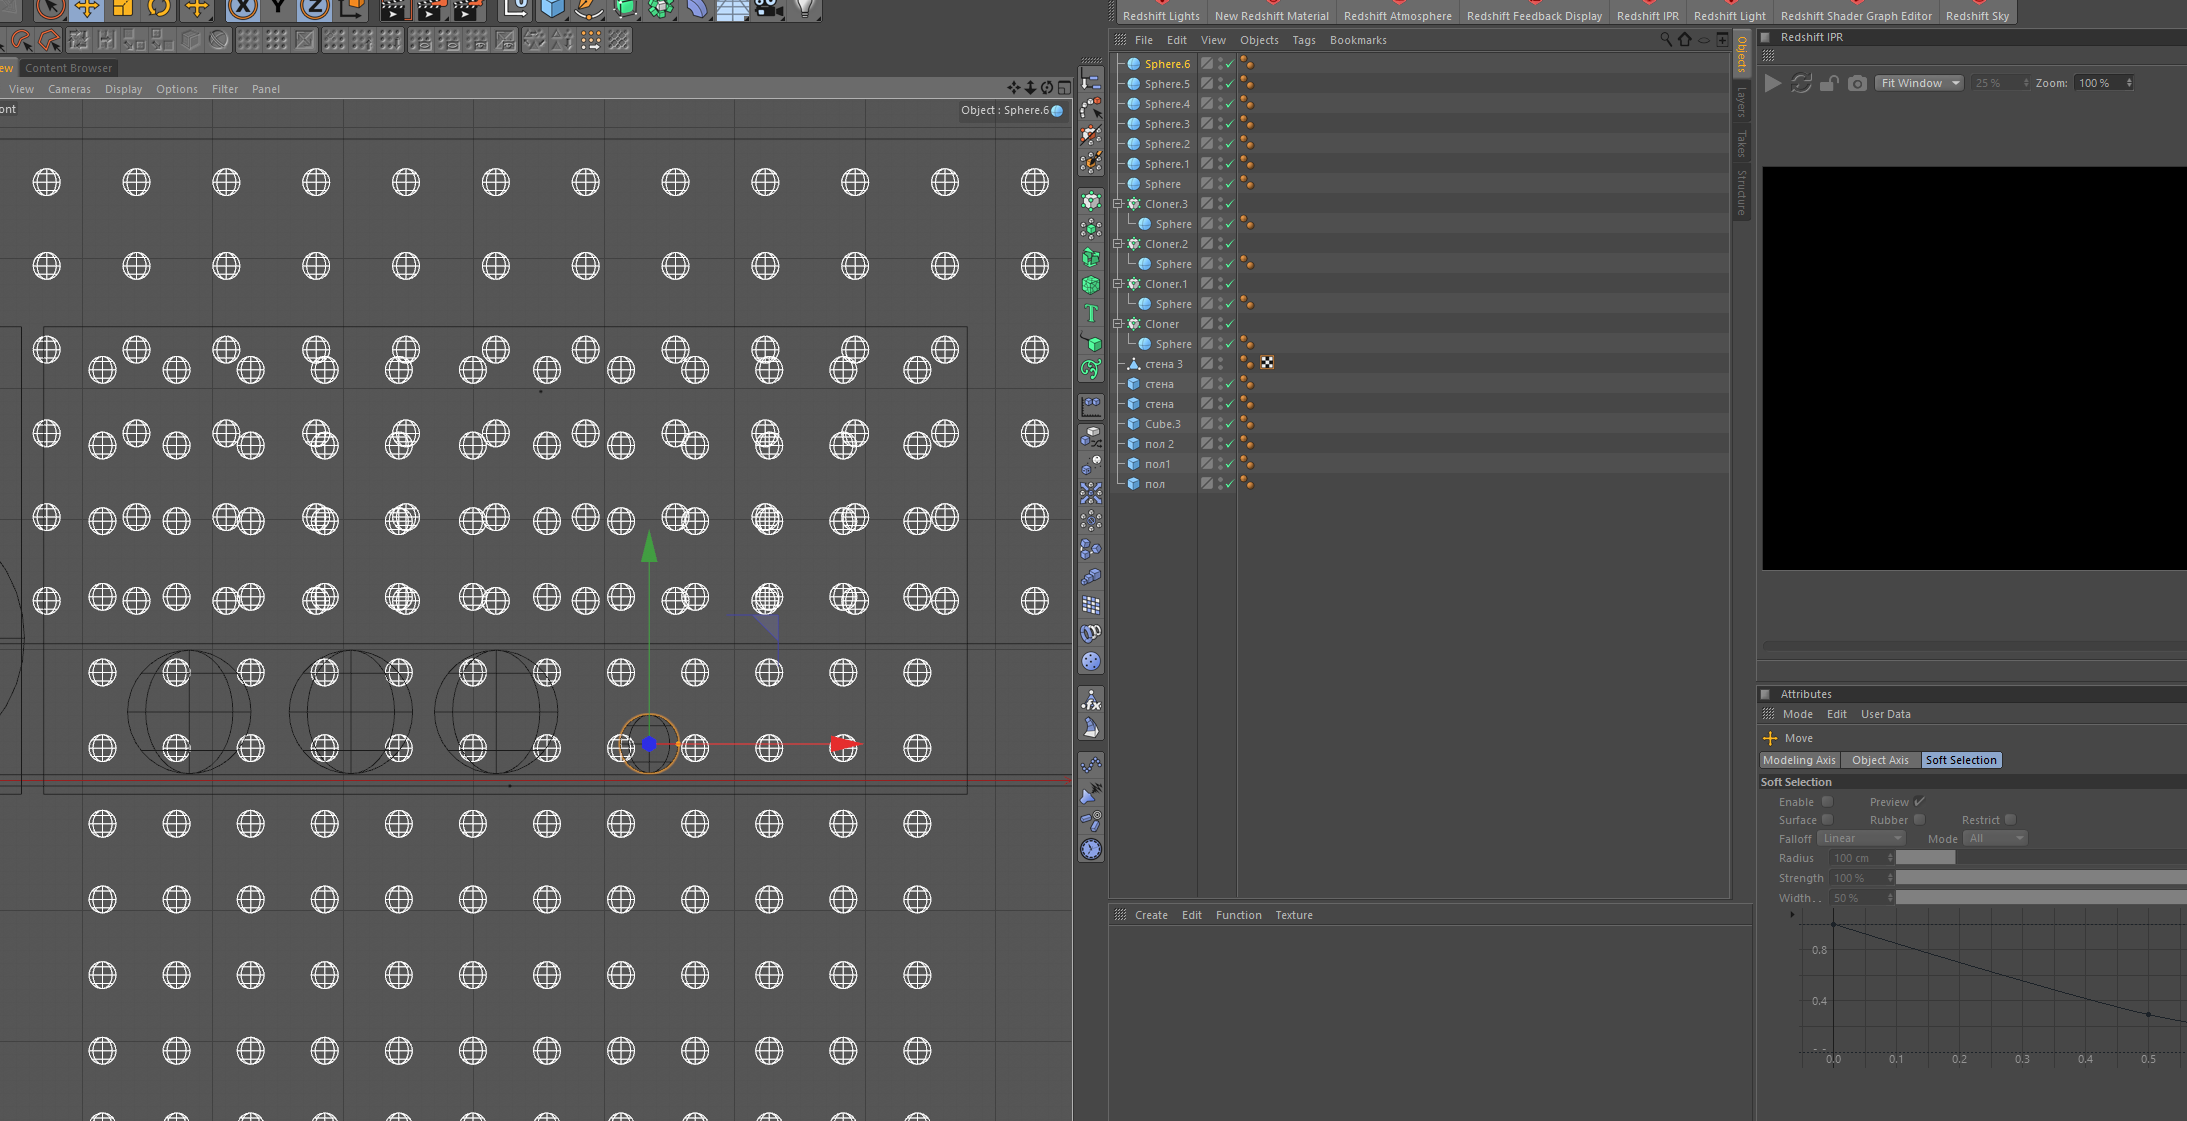2187x1121 pixels.
Task: Switch to the Modeling Axis tab
Action: pyautogui.click(x=1799, y=760)
